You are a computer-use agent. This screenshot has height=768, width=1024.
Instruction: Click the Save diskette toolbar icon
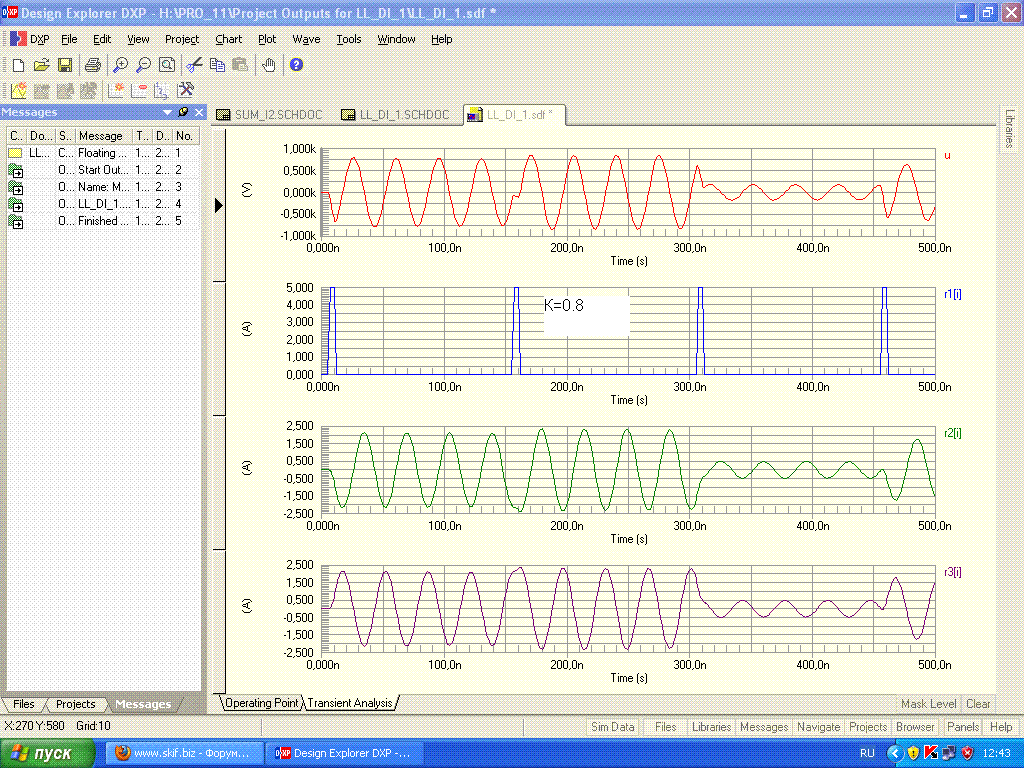coord(65,65)
